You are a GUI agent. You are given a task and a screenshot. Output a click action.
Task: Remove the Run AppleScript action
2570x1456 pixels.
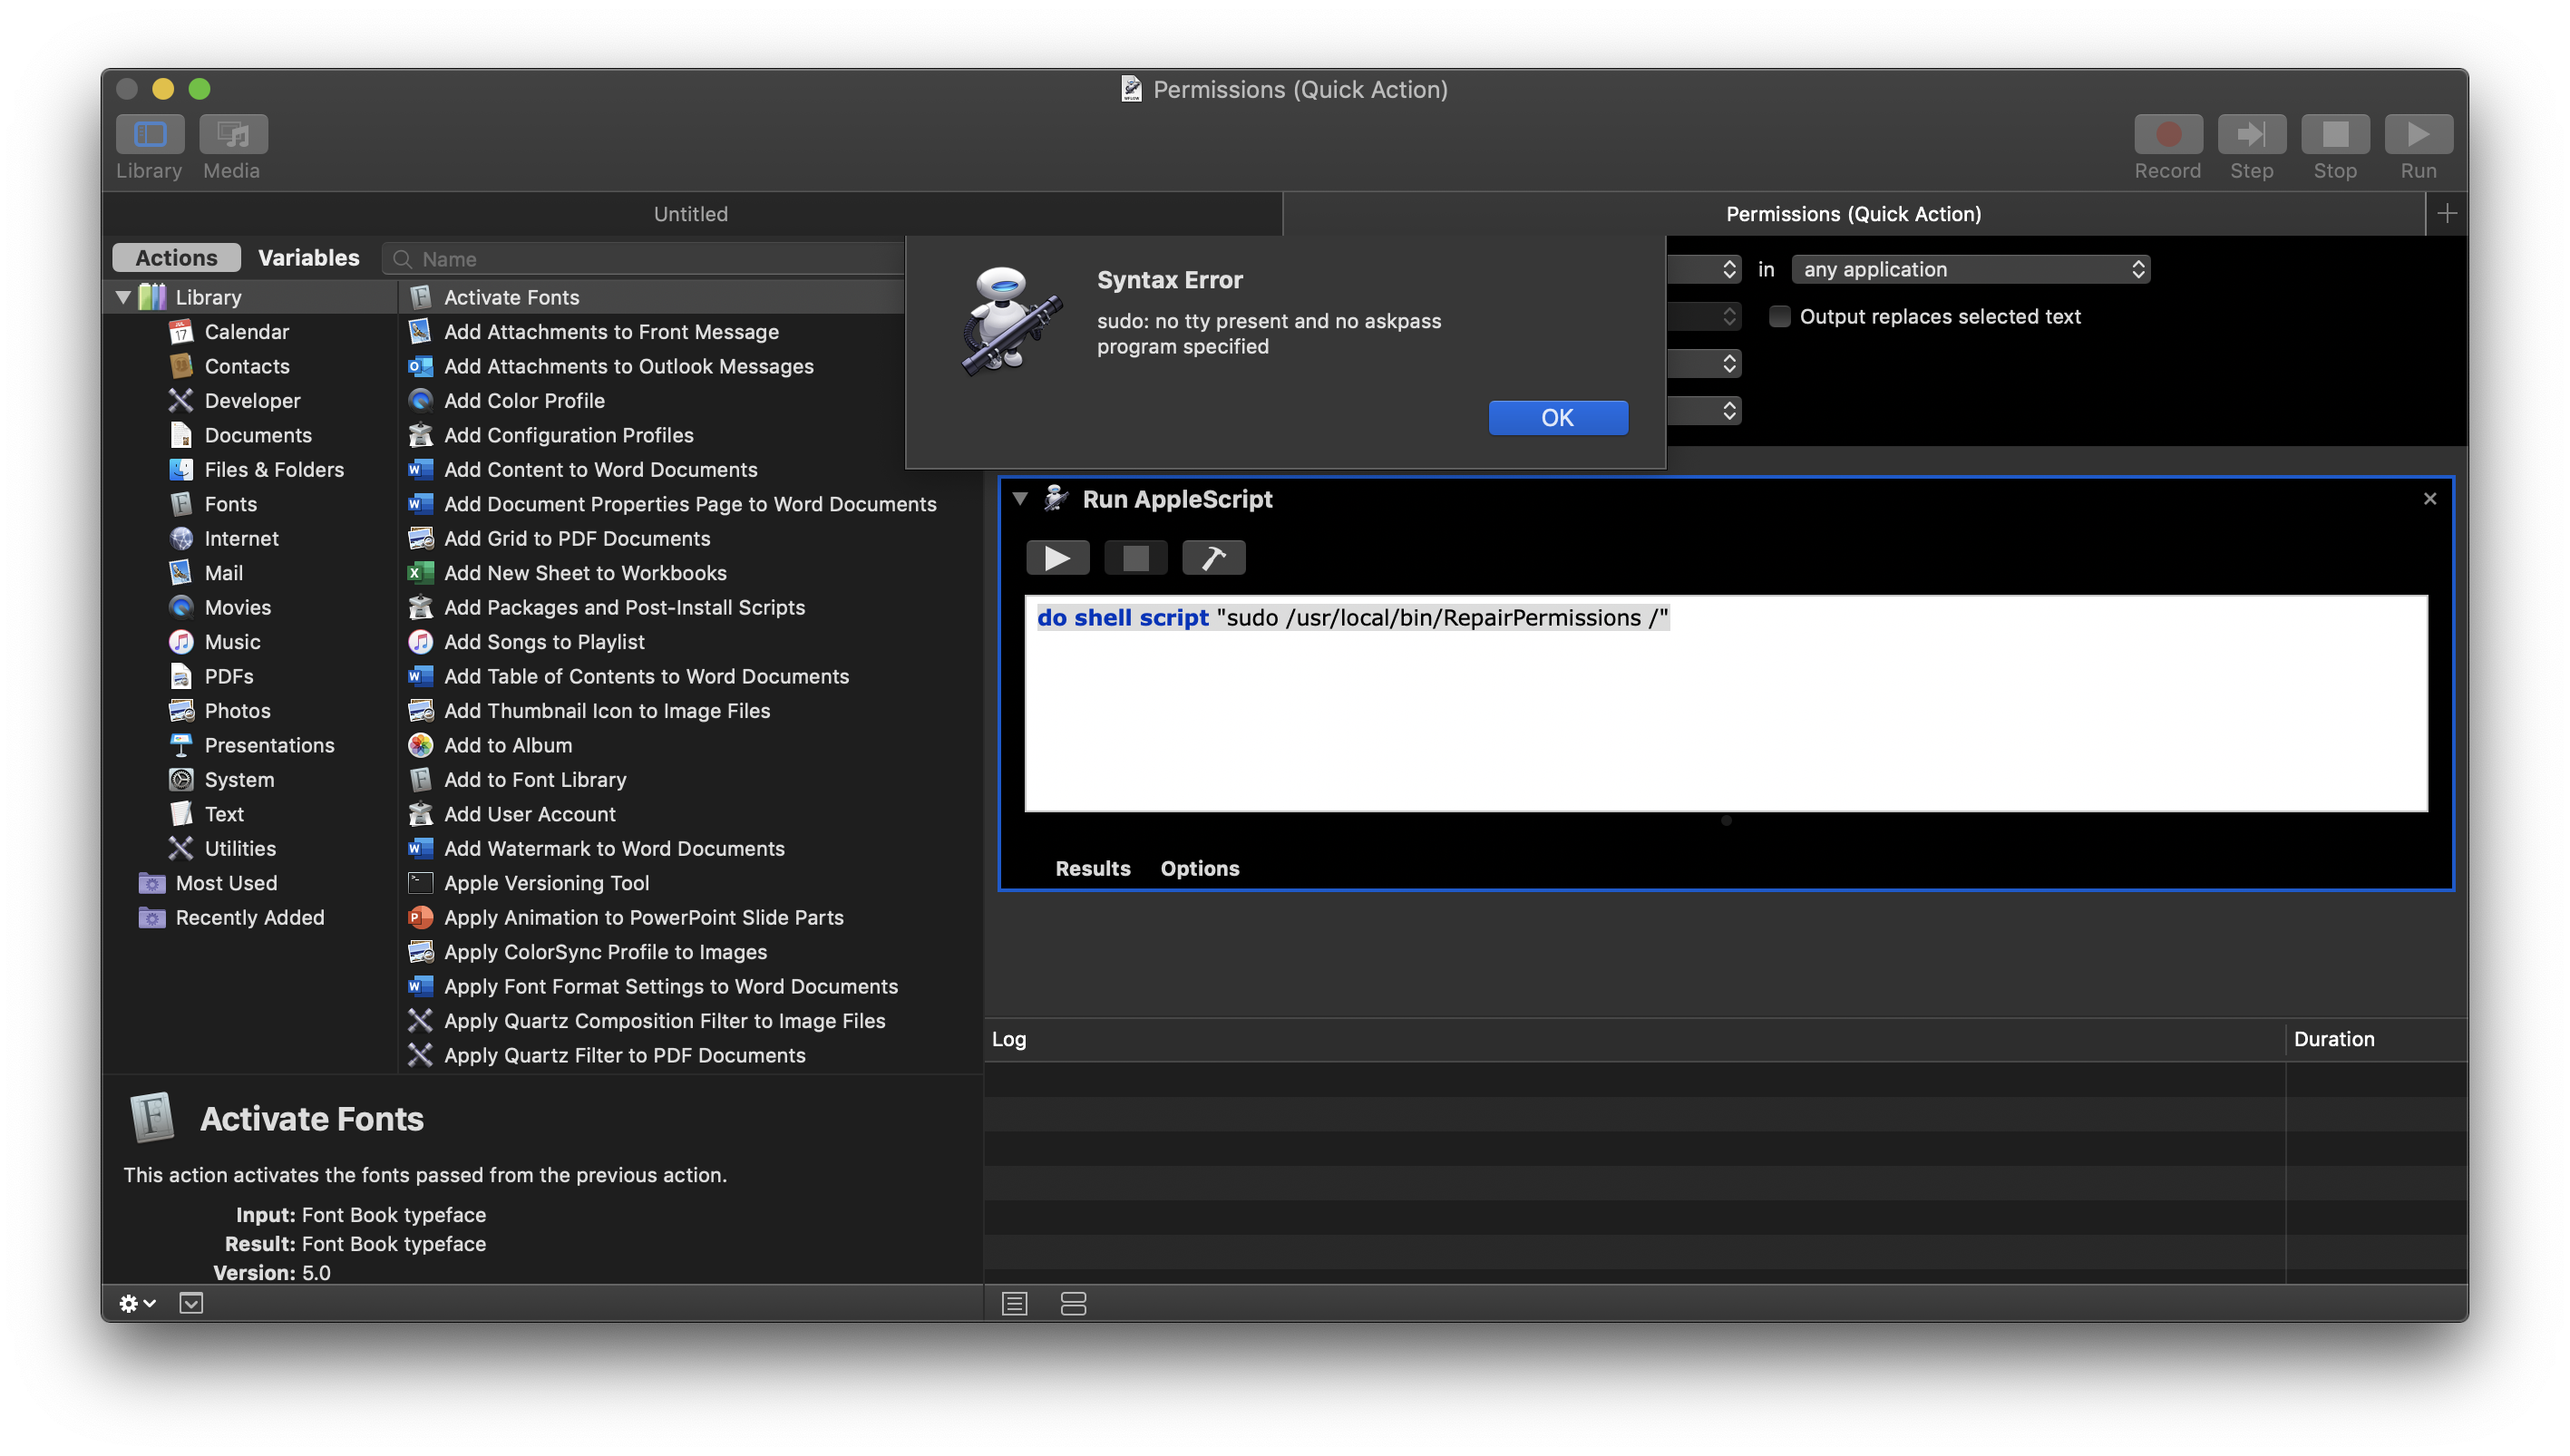[x=2429, y=498]
